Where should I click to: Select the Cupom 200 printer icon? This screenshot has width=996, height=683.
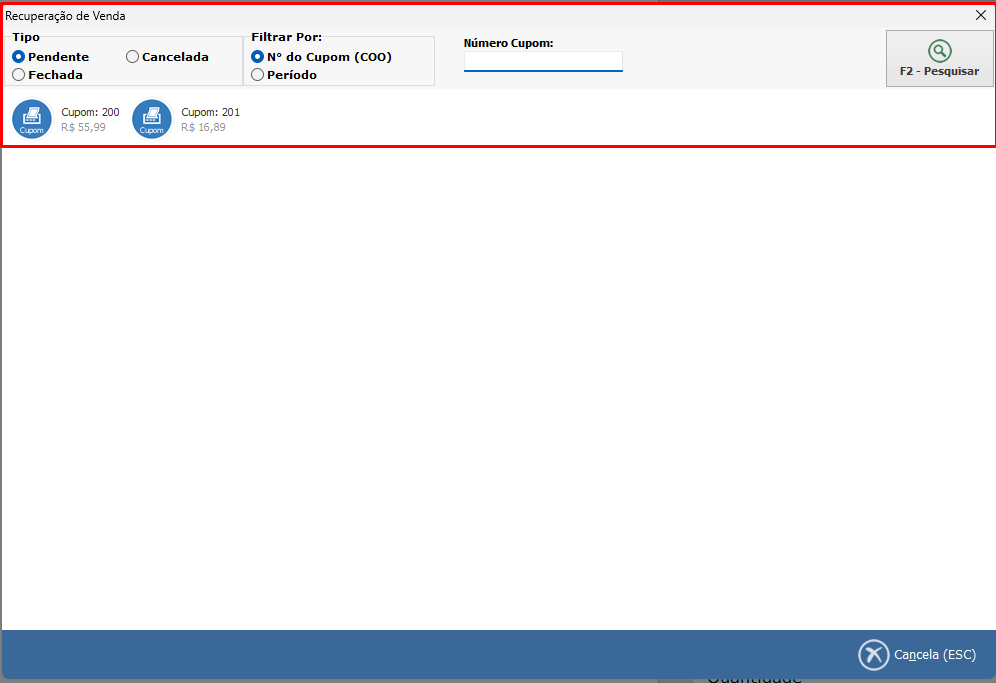click(x=32, y=119)
